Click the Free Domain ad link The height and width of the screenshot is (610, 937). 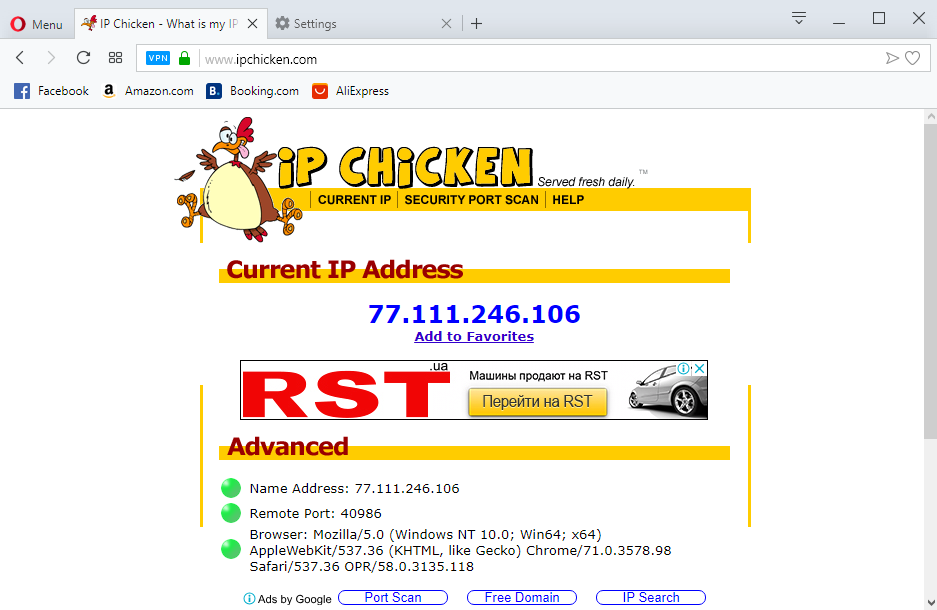(x=522, y=597)
